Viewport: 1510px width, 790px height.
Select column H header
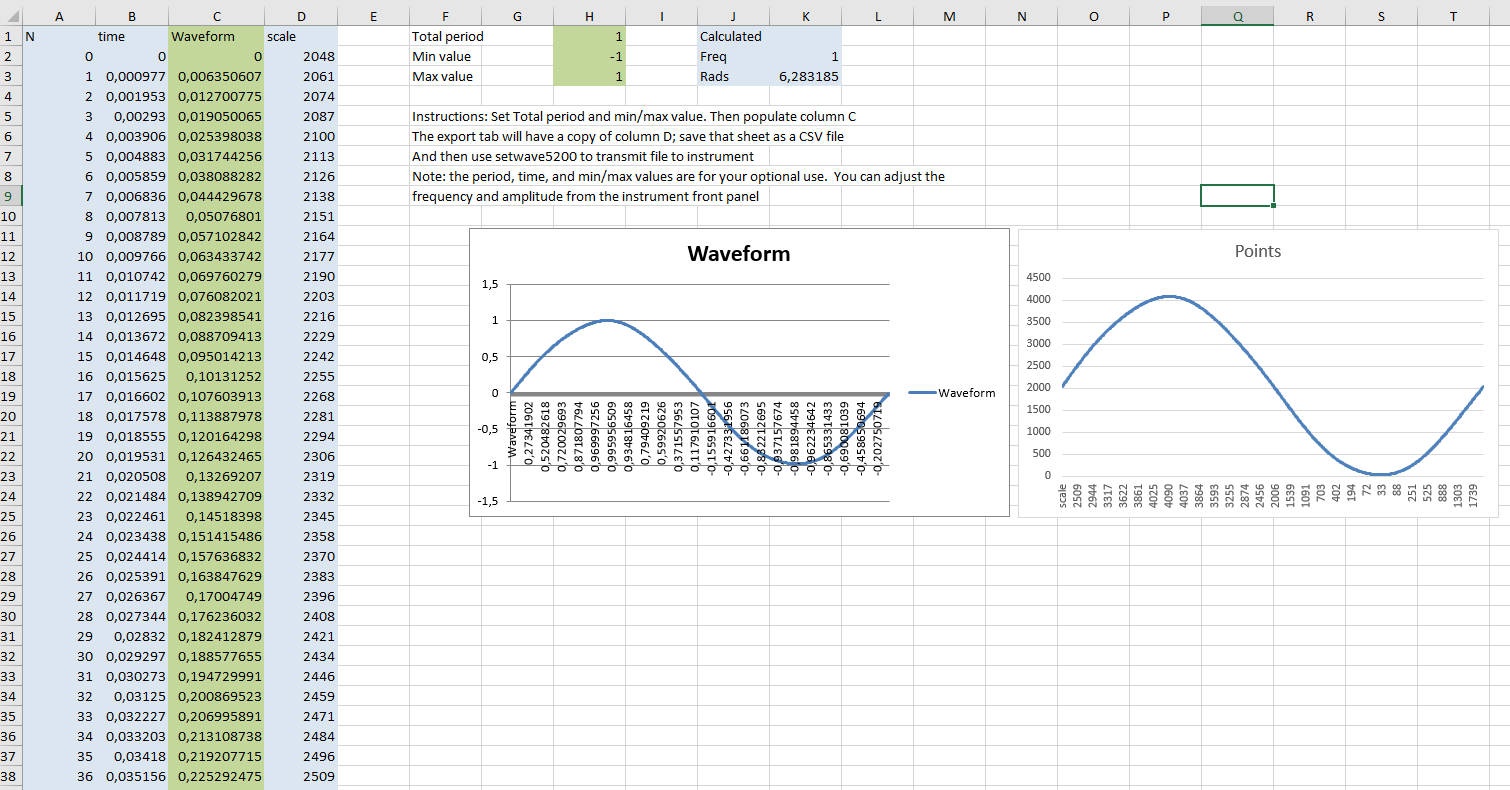coord(589,15)
